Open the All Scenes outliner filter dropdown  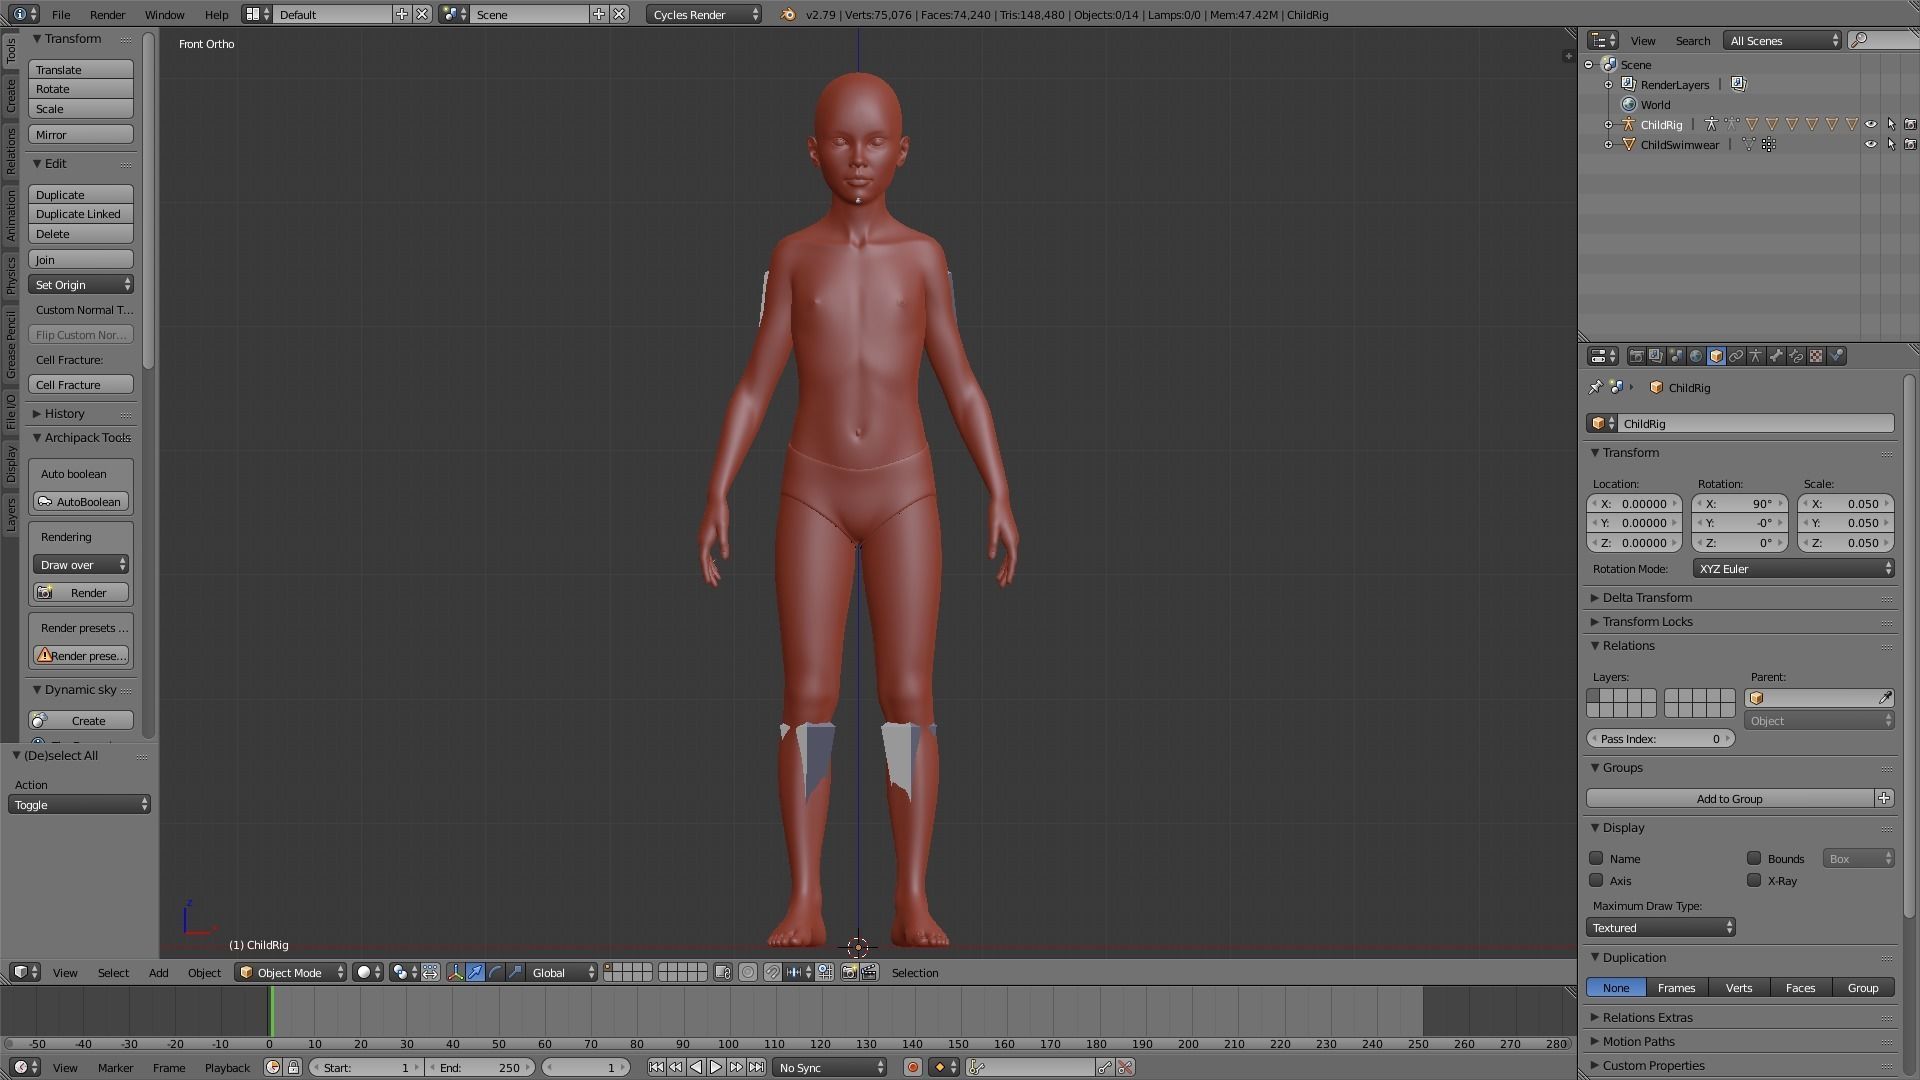pyautogui.click(x=1783, y=40)
